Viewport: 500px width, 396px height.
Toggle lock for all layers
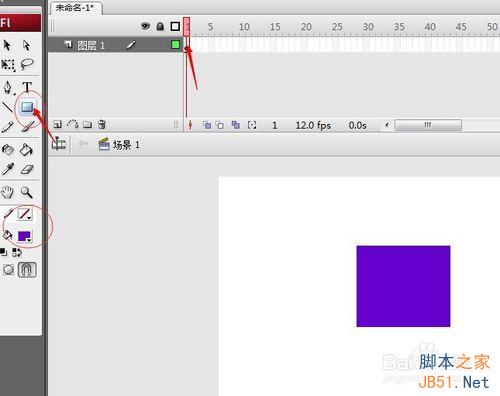160,26
